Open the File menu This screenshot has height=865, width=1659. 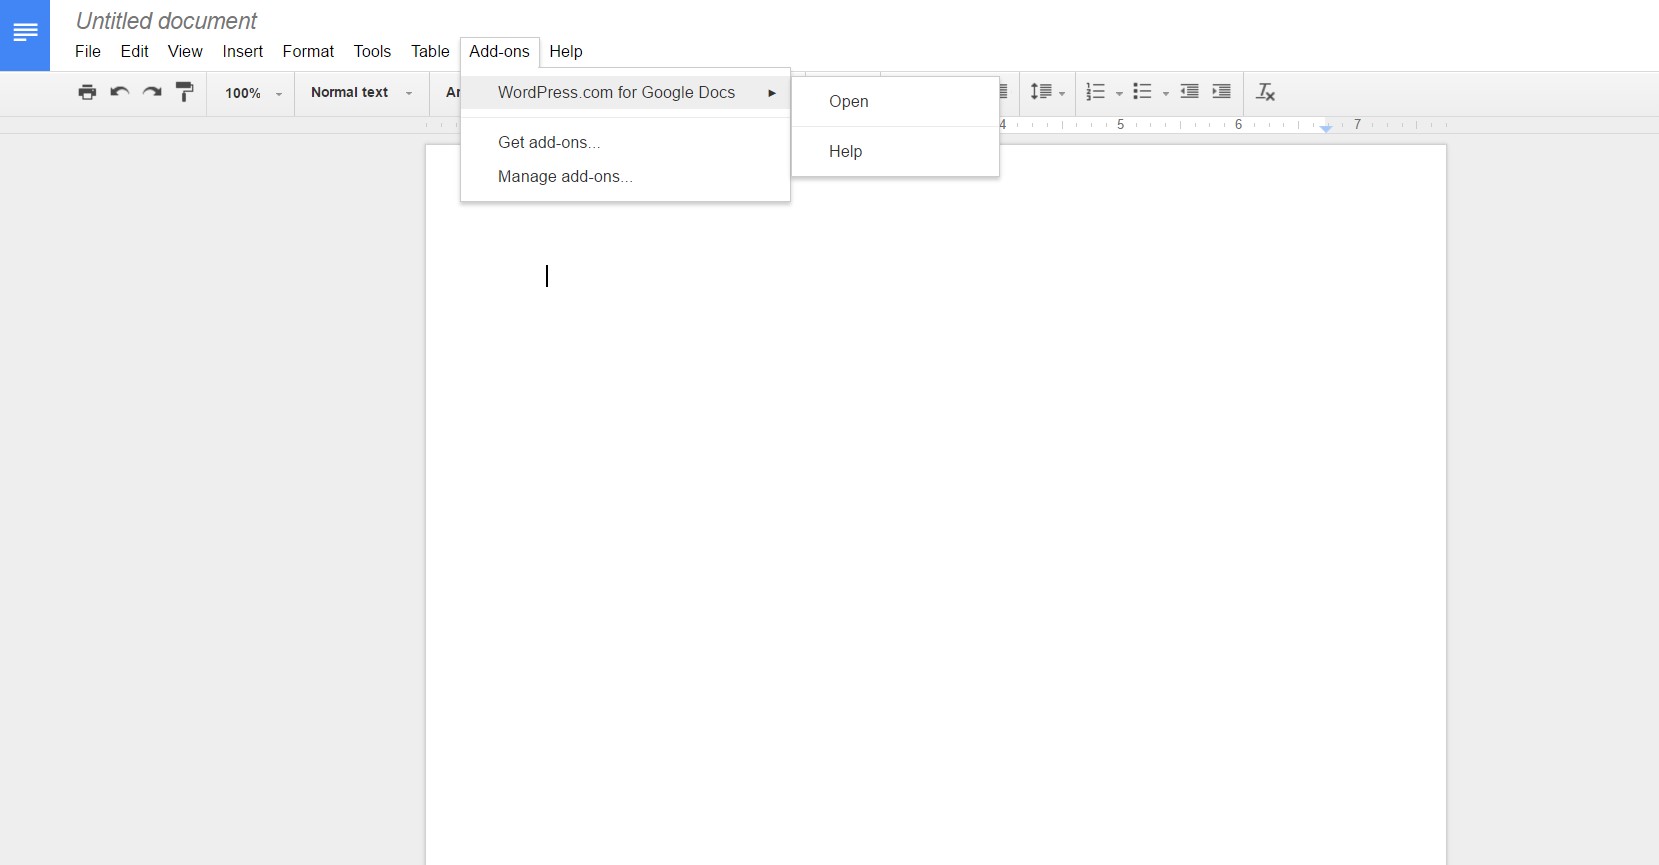coord(88,51)
